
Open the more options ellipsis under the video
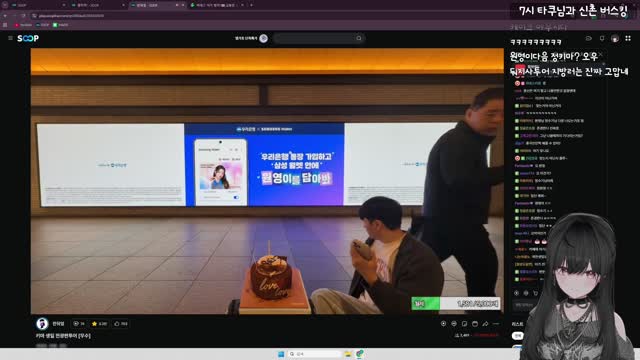496,324
